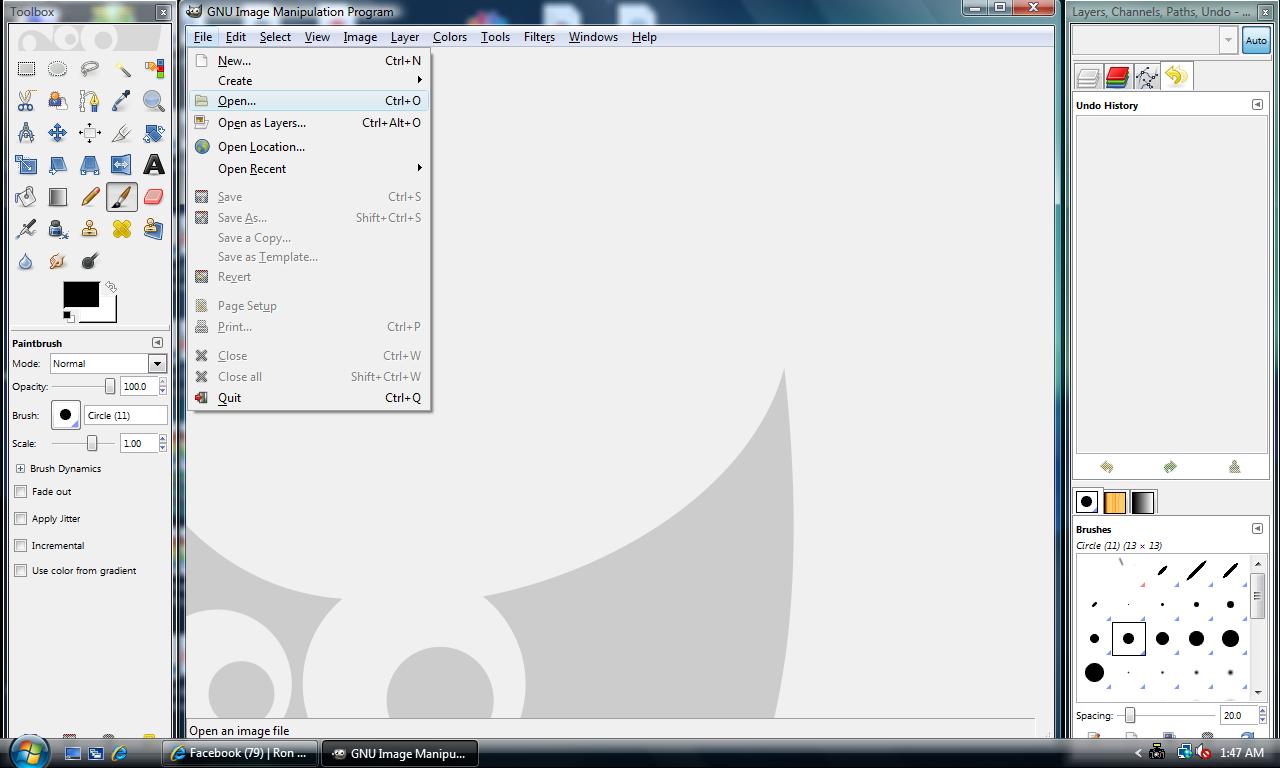
Task: Click the foreground color black swatch
Action: point(80,294)
